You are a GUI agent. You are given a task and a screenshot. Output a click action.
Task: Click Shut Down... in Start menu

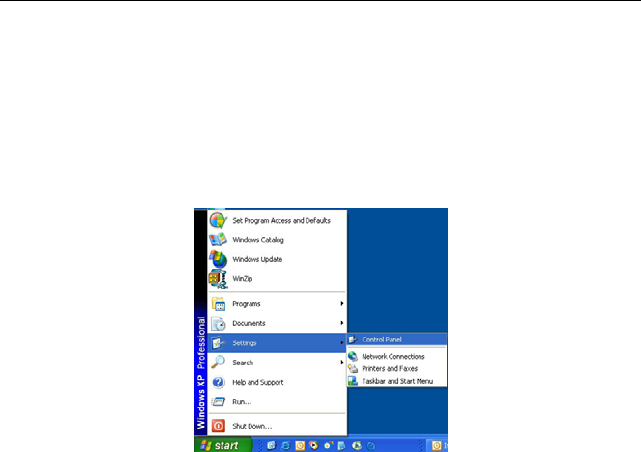[x=277, y=426]
